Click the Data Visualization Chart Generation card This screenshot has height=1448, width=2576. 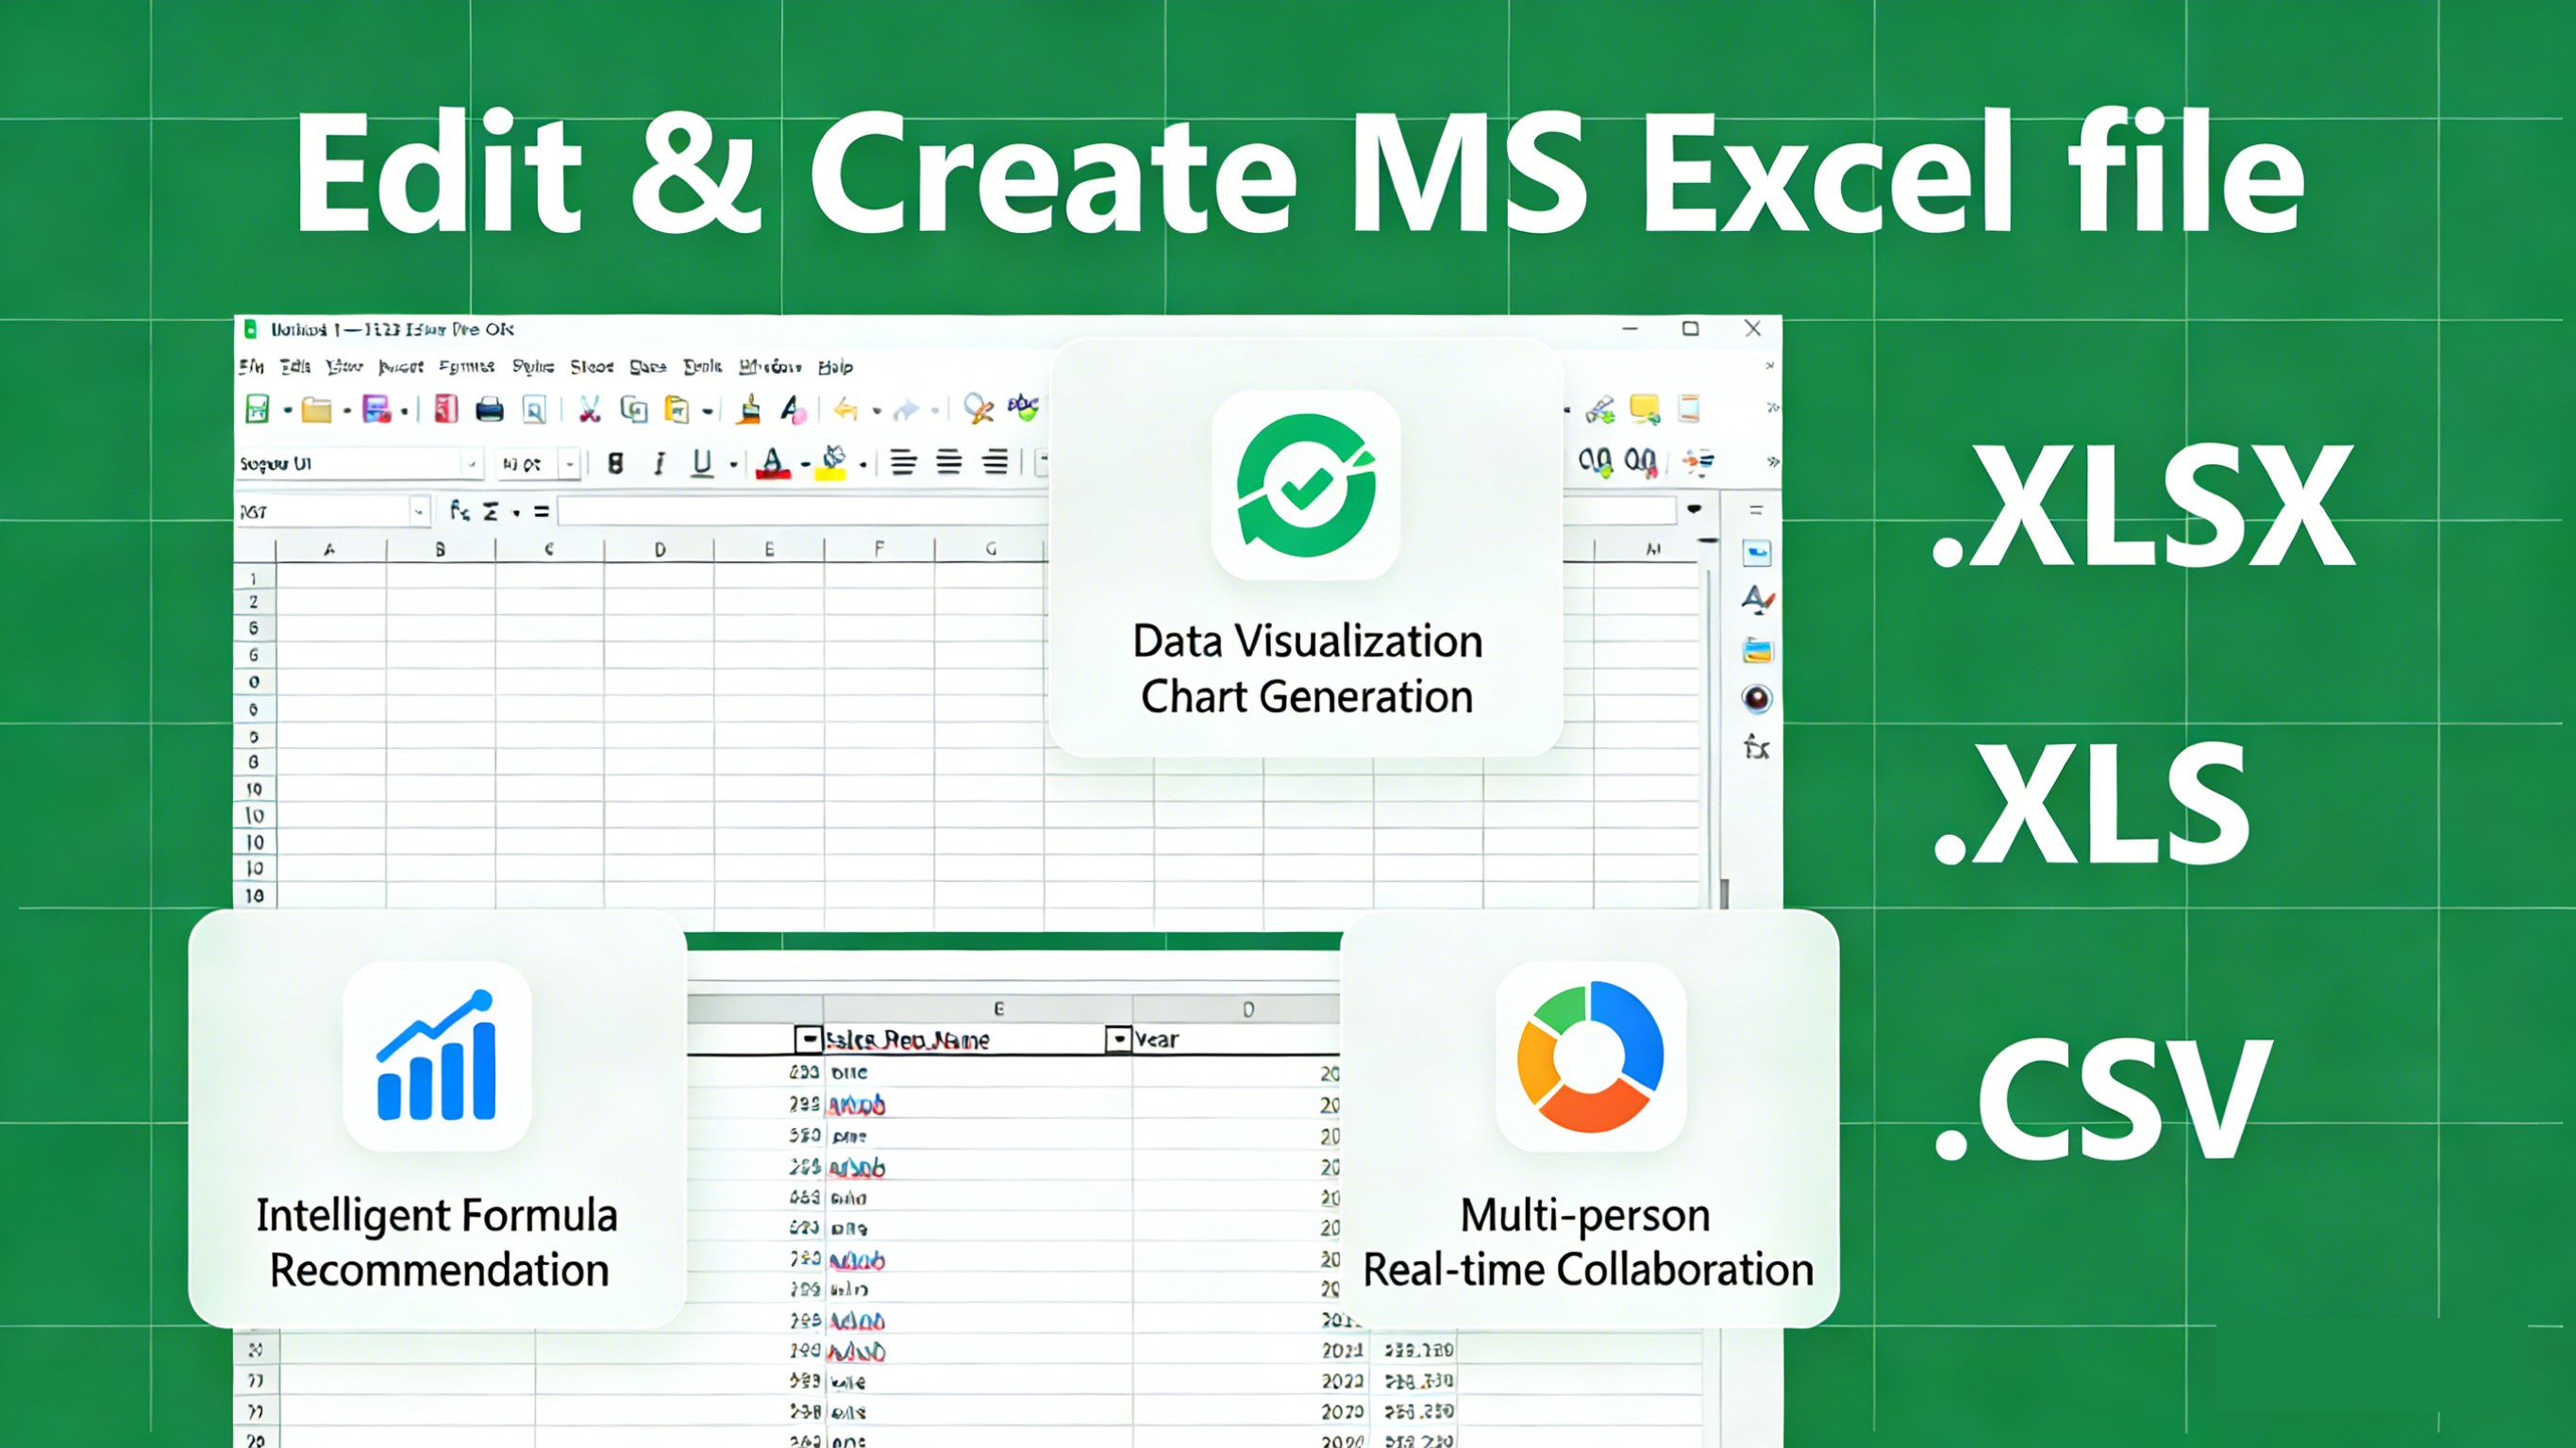point(1306,548)
